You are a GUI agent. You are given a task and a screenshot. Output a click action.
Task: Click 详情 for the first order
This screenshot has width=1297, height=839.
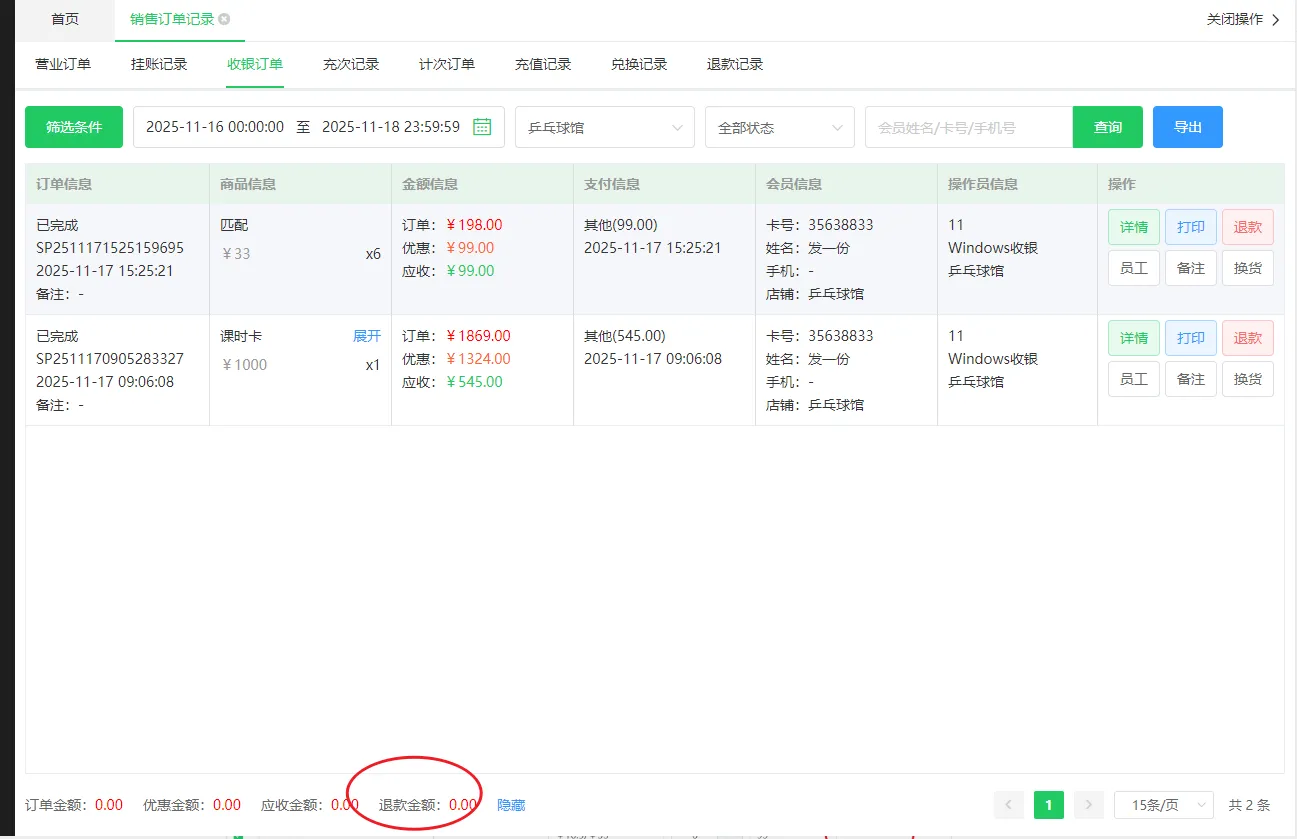click(x=1133, y=227)
